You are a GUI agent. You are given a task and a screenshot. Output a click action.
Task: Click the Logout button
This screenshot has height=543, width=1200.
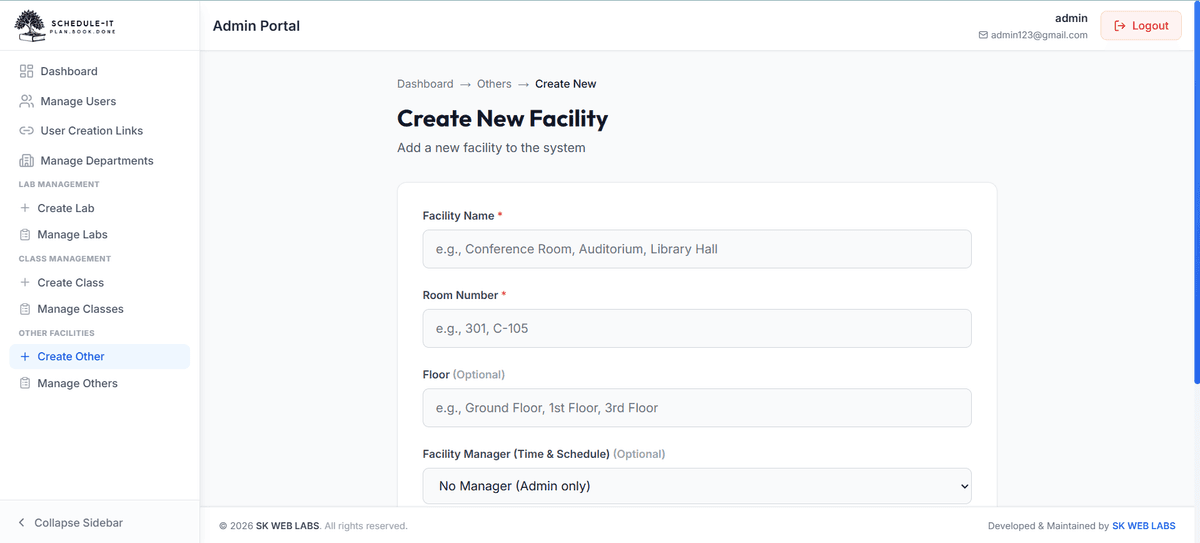tap(1140, 26)
